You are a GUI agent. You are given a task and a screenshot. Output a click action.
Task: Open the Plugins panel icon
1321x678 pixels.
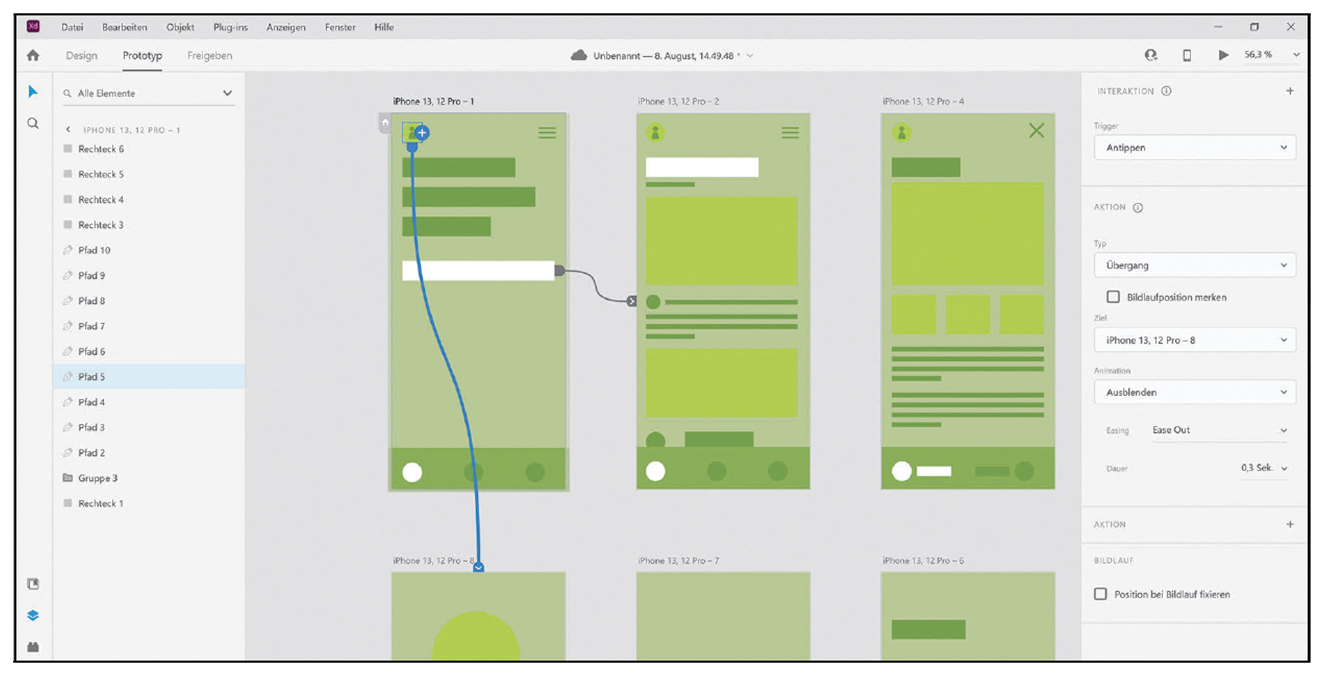pos(33,647)
